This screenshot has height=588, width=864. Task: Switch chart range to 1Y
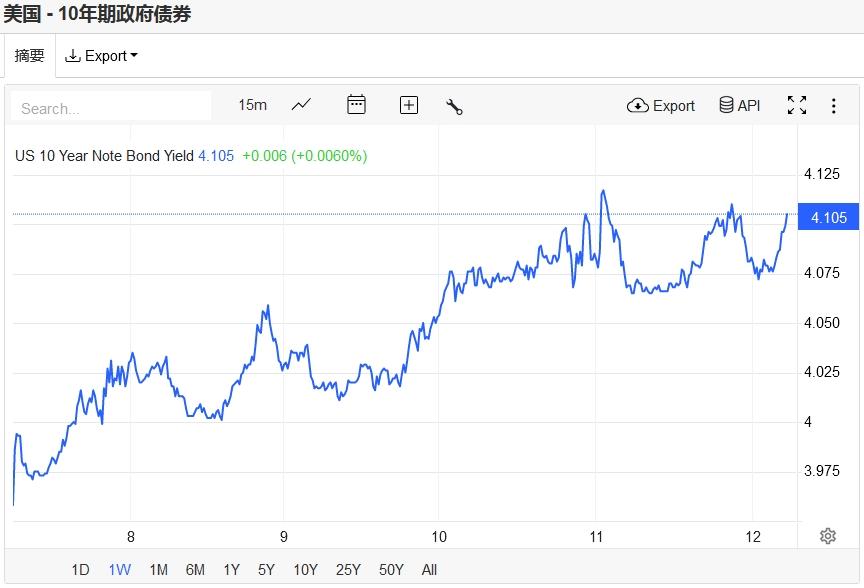[x=231, y=570]
